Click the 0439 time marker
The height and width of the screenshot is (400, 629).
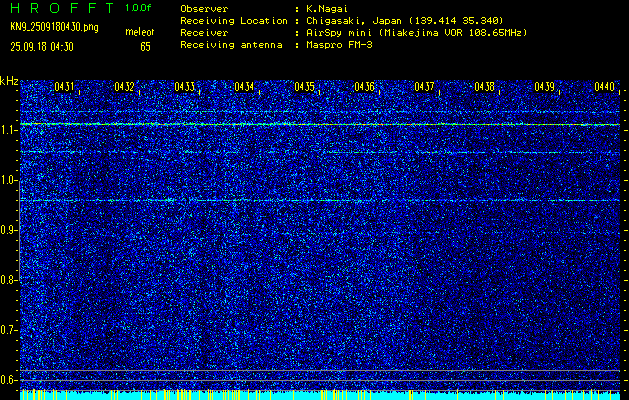pyautogui.click(x=544, y=87)
